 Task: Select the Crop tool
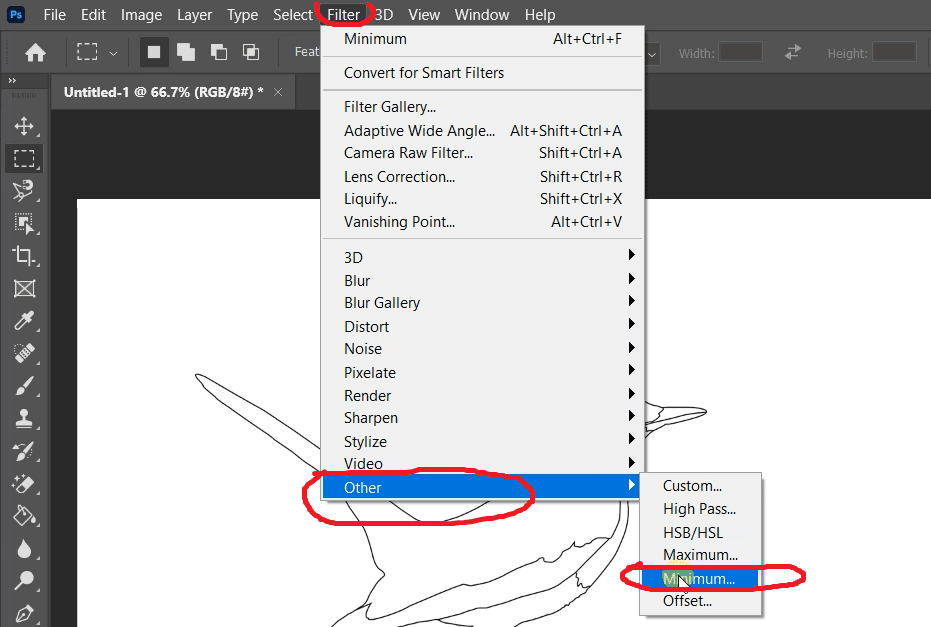[24, 256]
